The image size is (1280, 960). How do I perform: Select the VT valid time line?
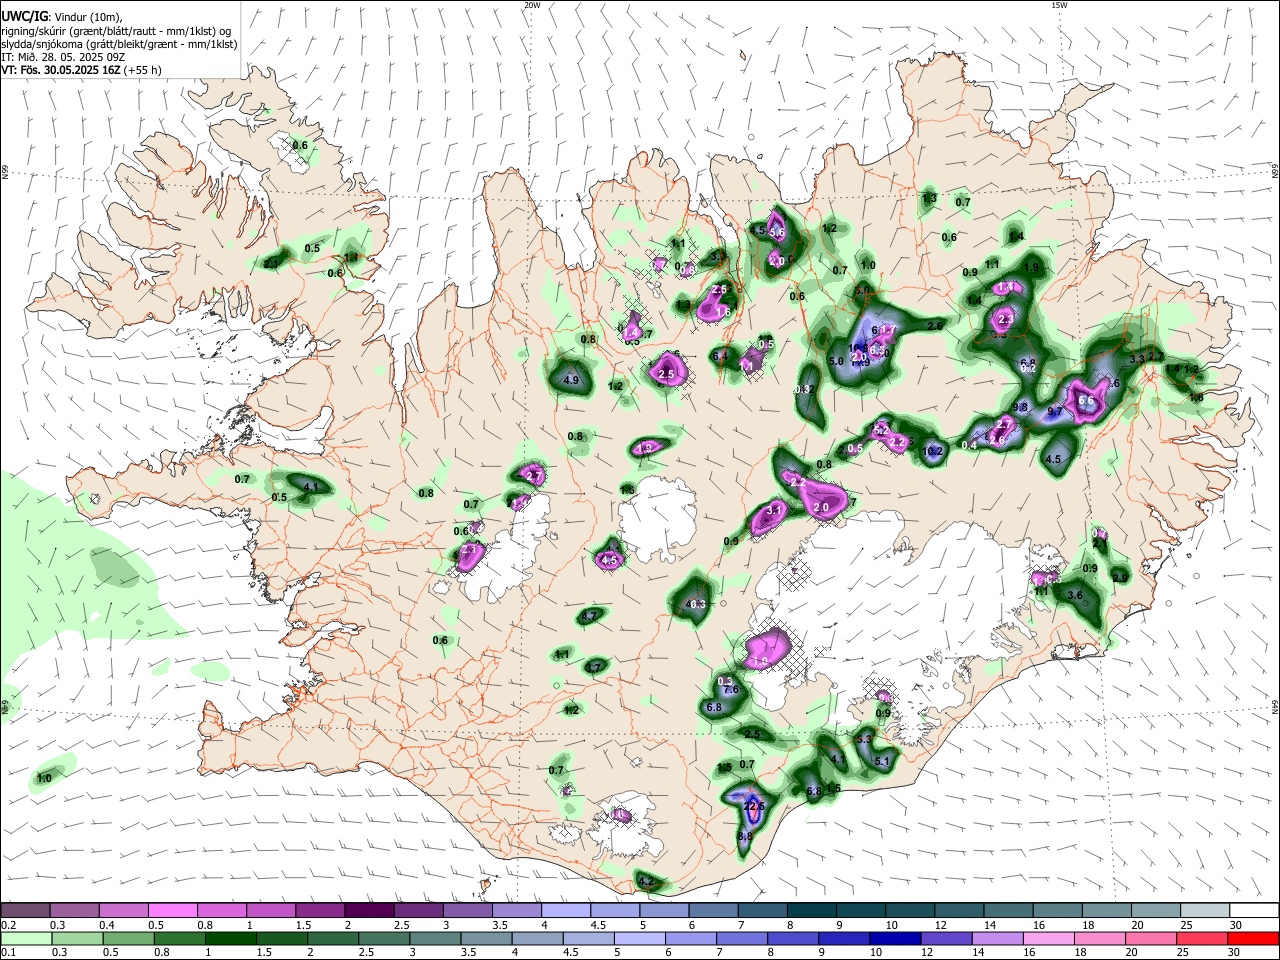click(x=81, y=70)
